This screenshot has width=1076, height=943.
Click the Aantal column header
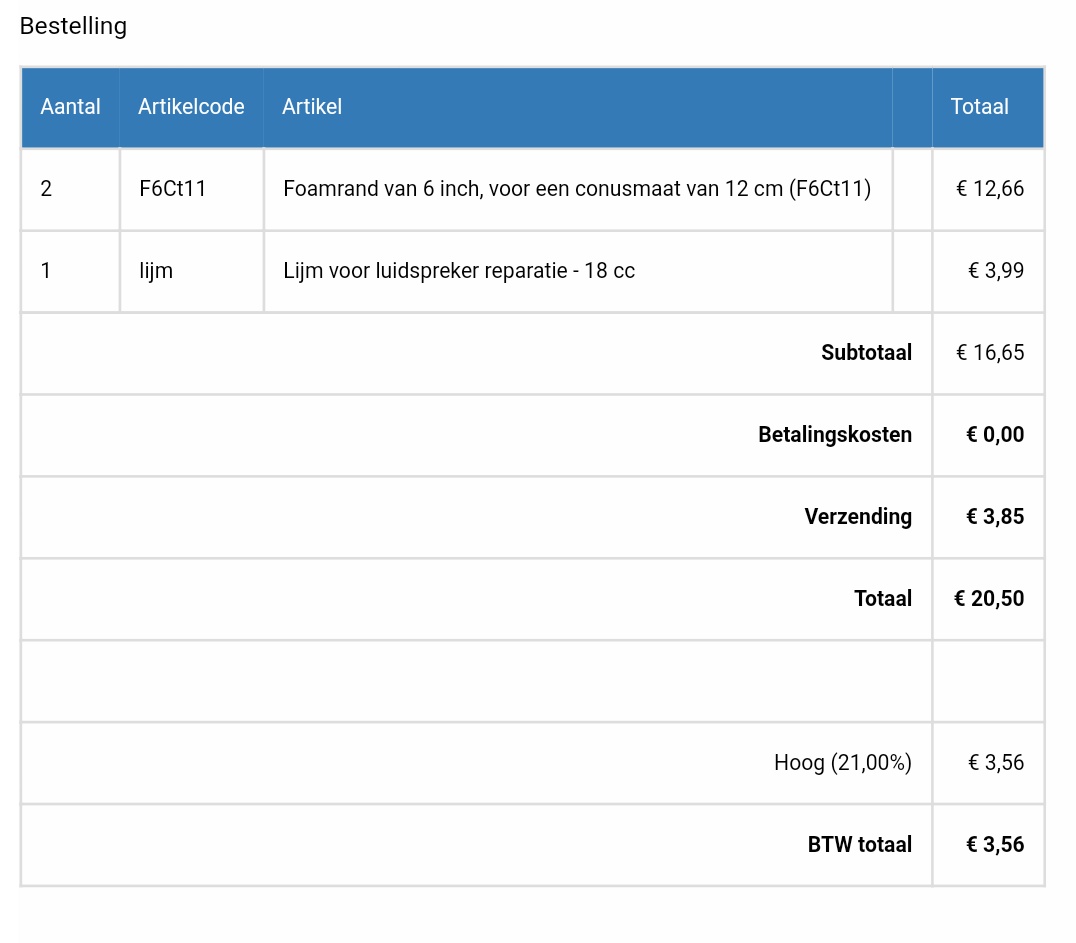[70, 107]
